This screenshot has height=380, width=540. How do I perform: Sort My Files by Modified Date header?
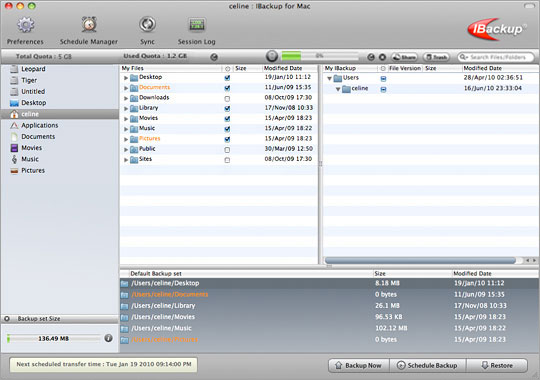click(290, 68)
